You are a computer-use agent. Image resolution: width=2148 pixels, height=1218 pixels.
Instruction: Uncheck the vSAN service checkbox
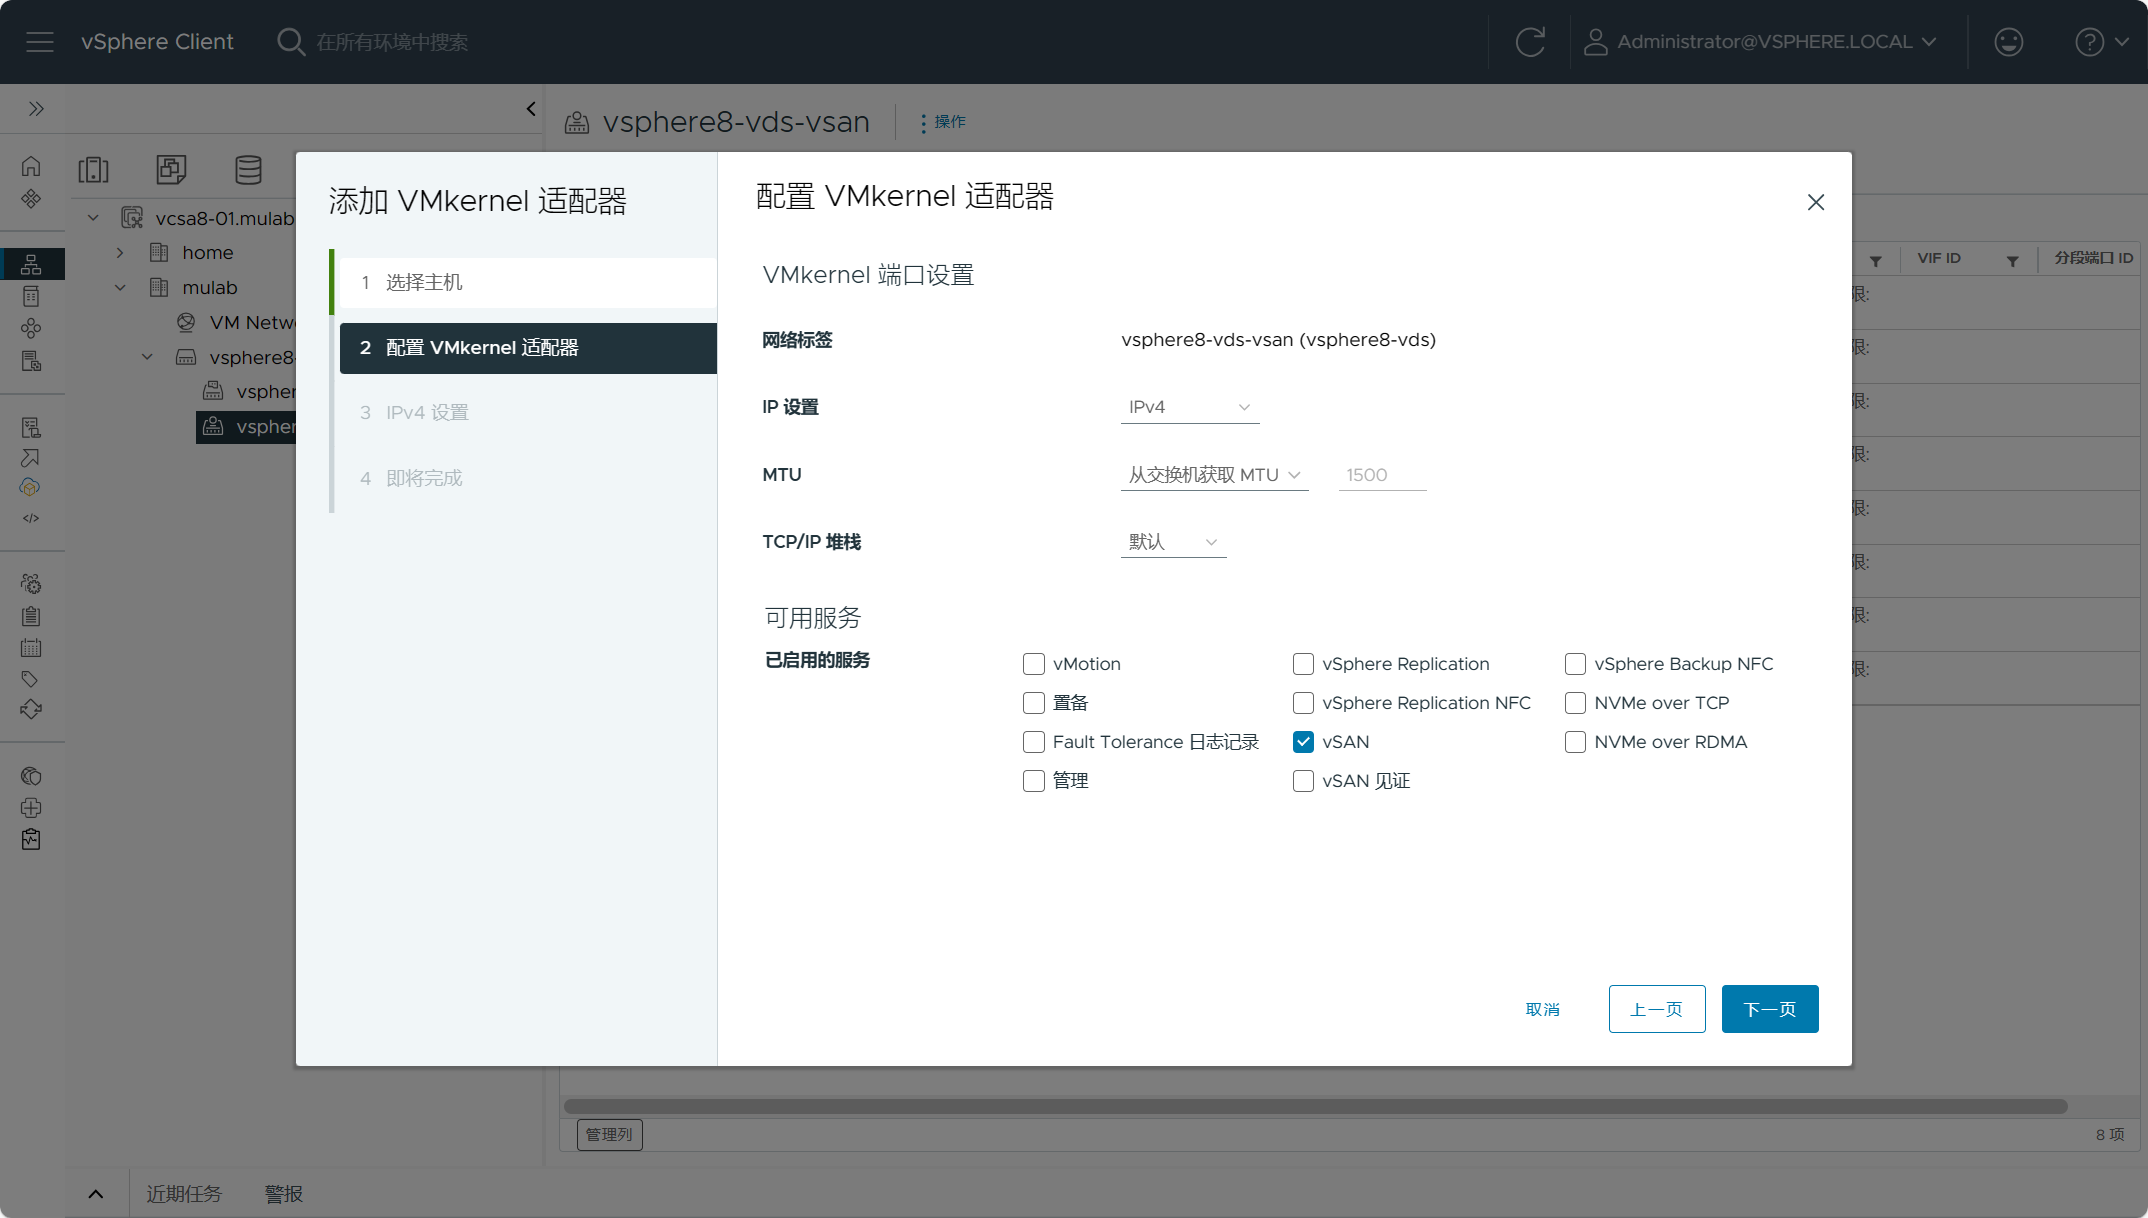(x=1303, y=742)
